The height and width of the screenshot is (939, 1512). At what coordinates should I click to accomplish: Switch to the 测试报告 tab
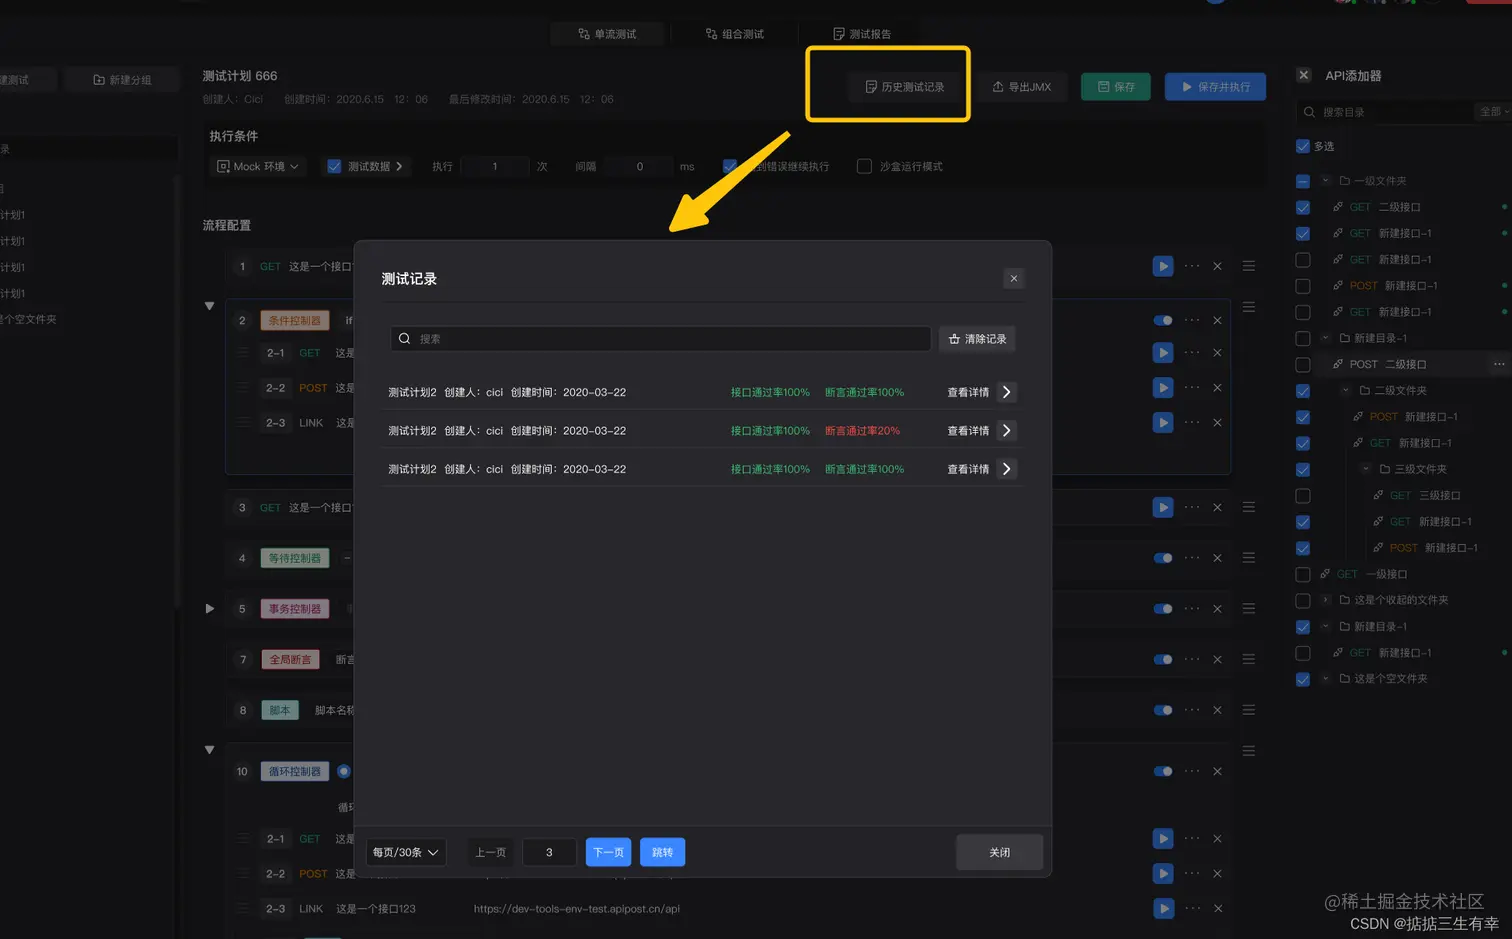coord(862,34)
